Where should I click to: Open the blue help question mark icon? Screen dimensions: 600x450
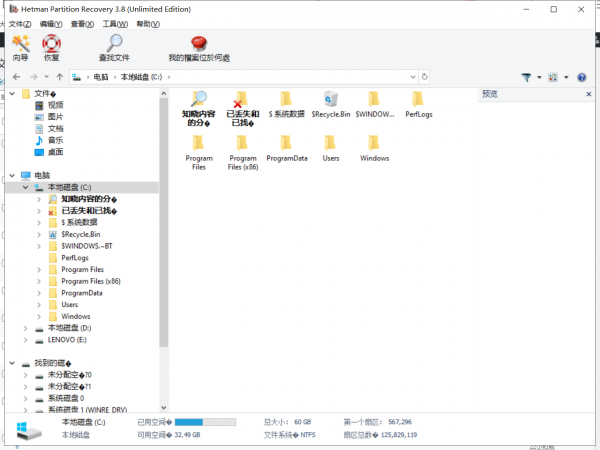[582, 77]
